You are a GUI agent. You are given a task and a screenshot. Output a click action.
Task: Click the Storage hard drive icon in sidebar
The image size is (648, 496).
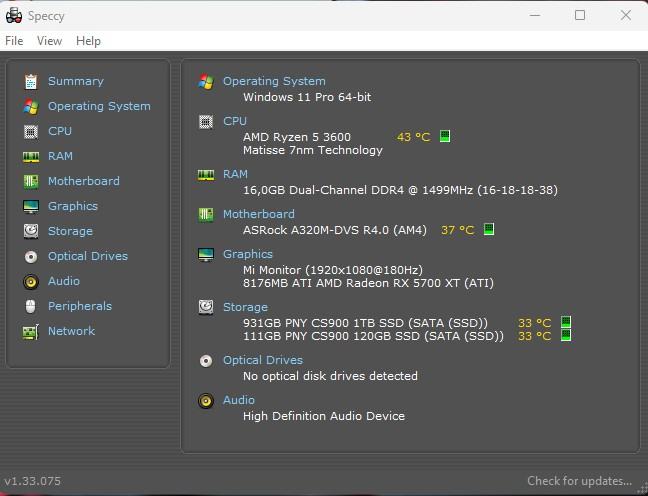31,231
